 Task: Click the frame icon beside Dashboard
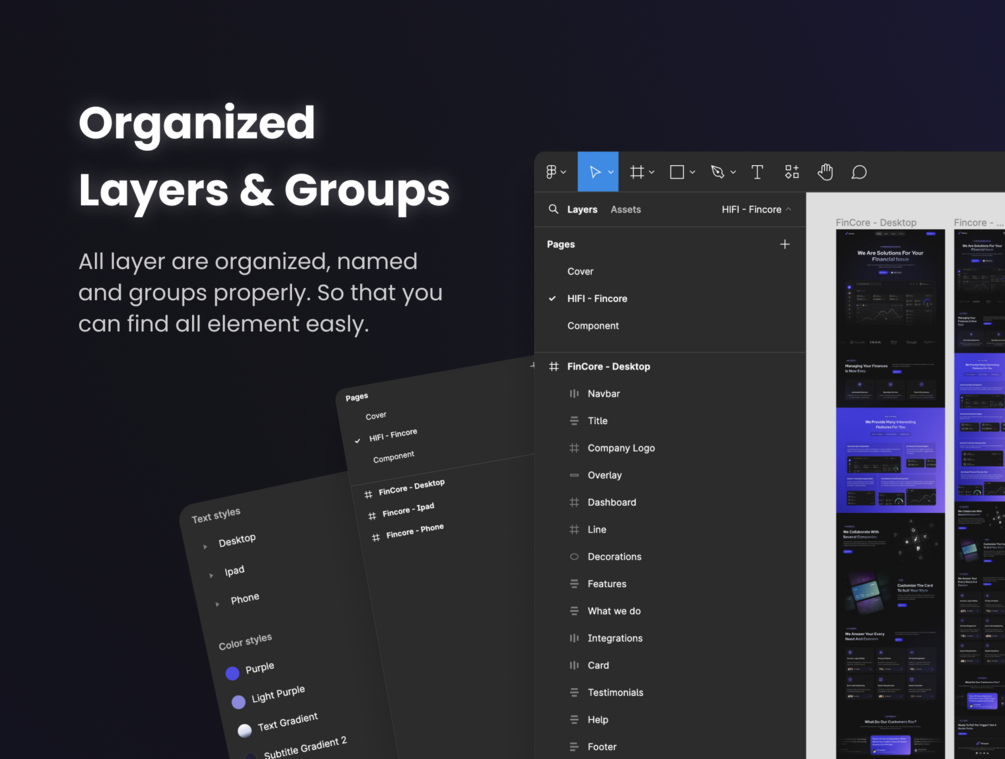pyautogui.click(x=574, y=502)
